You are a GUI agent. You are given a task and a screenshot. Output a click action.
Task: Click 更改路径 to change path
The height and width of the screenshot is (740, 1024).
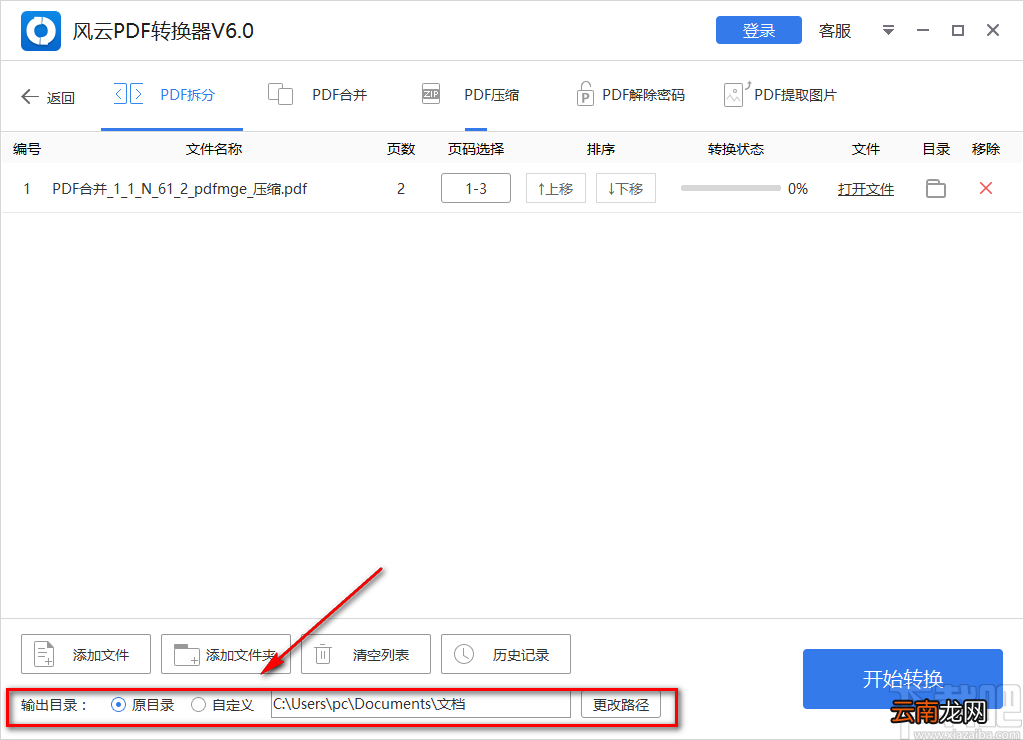click(x=621, y=705)
